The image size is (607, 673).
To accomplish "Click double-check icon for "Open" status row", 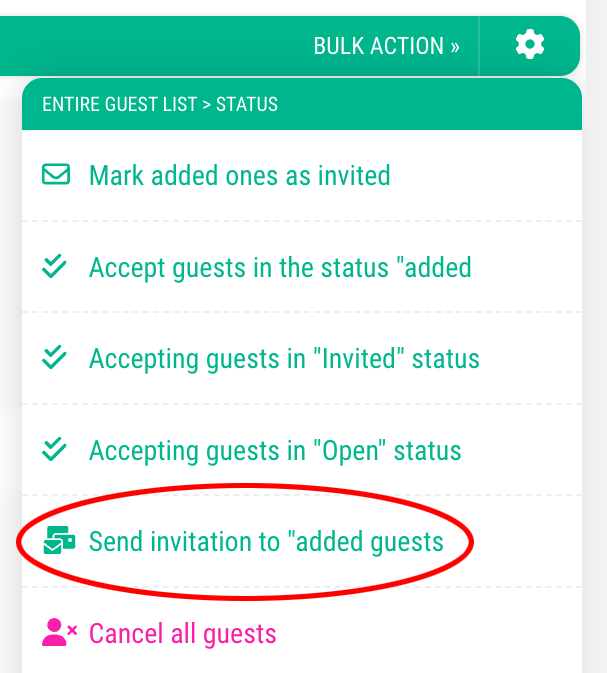I will tap(56, 449).
